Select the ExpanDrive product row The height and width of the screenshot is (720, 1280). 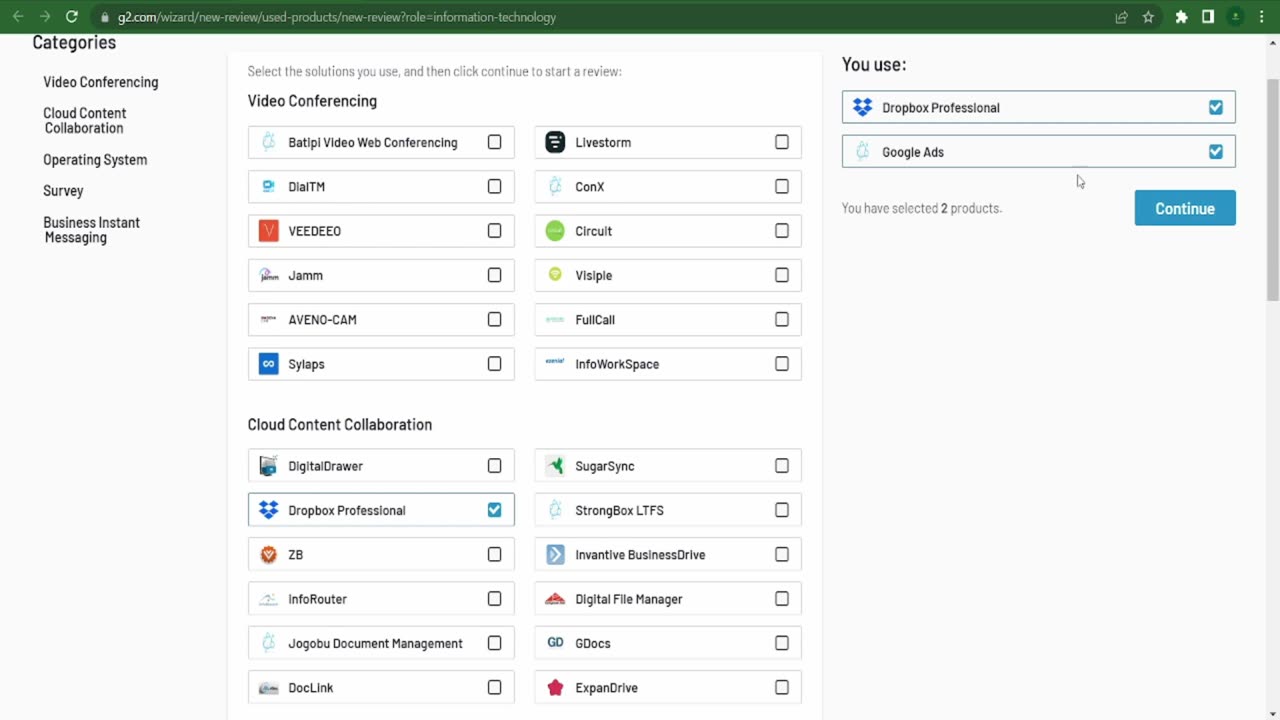click(668, 688)
